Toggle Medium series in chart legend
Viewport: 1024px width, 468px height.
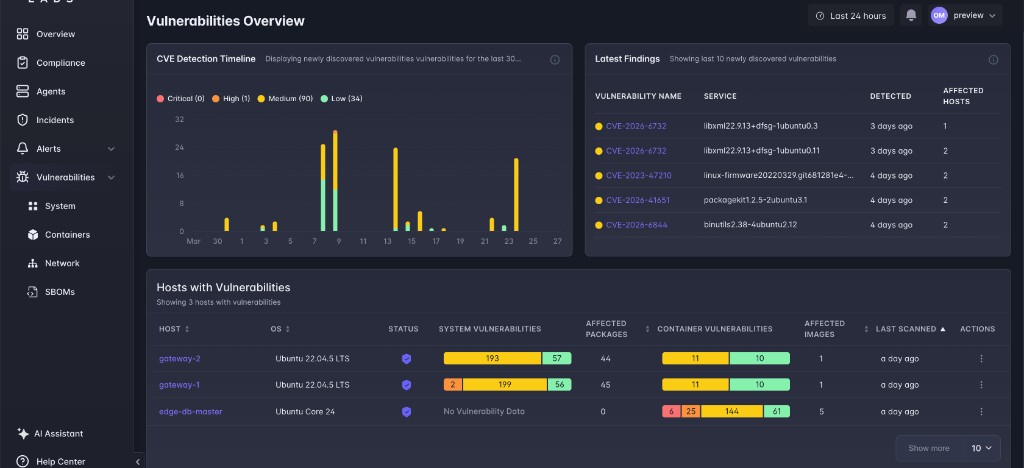[x=285, y=99]
